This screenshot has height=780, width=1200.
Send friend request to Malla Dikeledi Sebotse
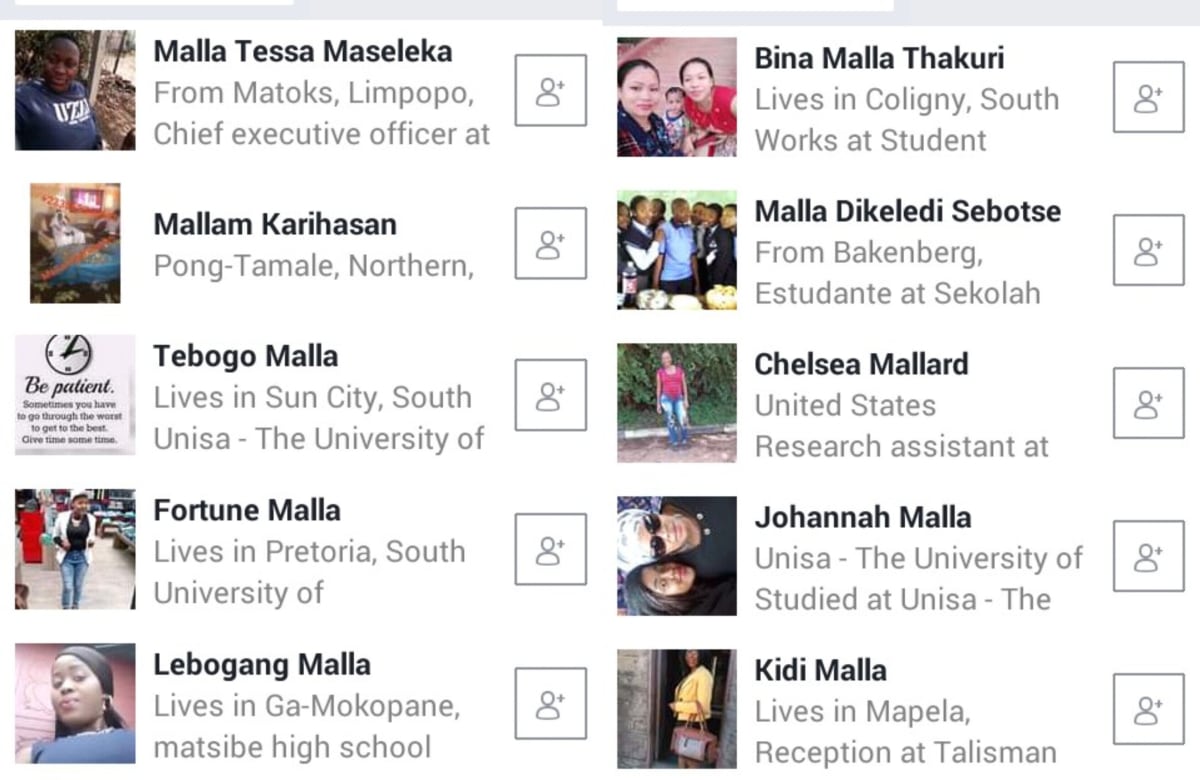pyautogui.click(x=1148, y=250)
